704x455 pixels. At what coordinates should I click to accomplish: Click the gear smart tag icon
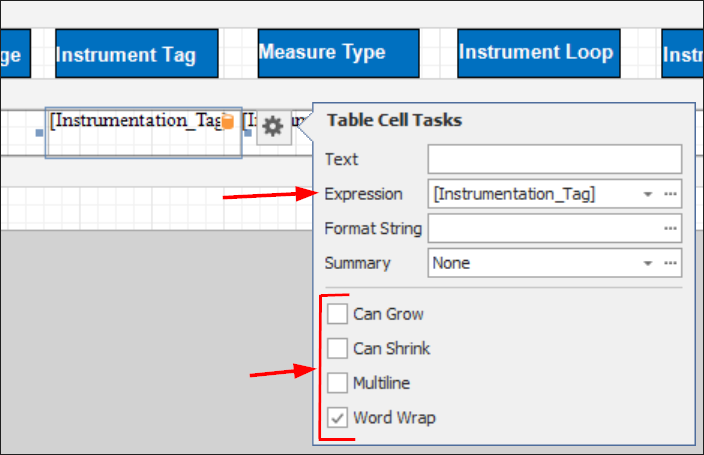tap(273, 128)
